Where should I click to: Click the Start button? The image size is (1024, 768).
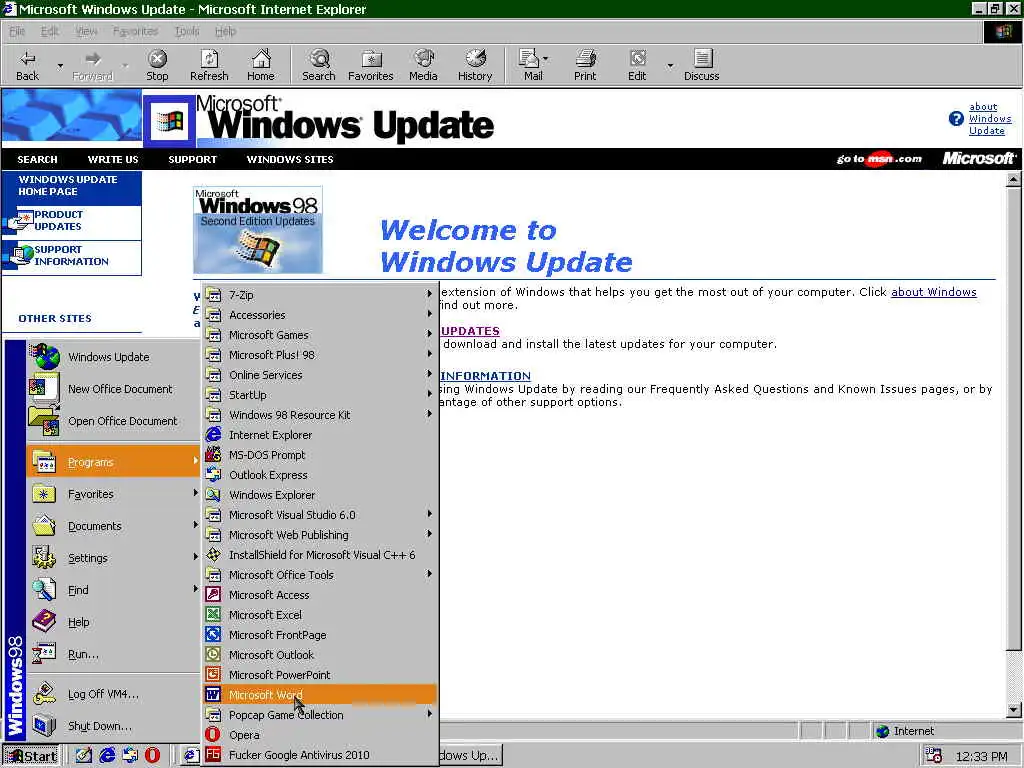pos(31,756)
